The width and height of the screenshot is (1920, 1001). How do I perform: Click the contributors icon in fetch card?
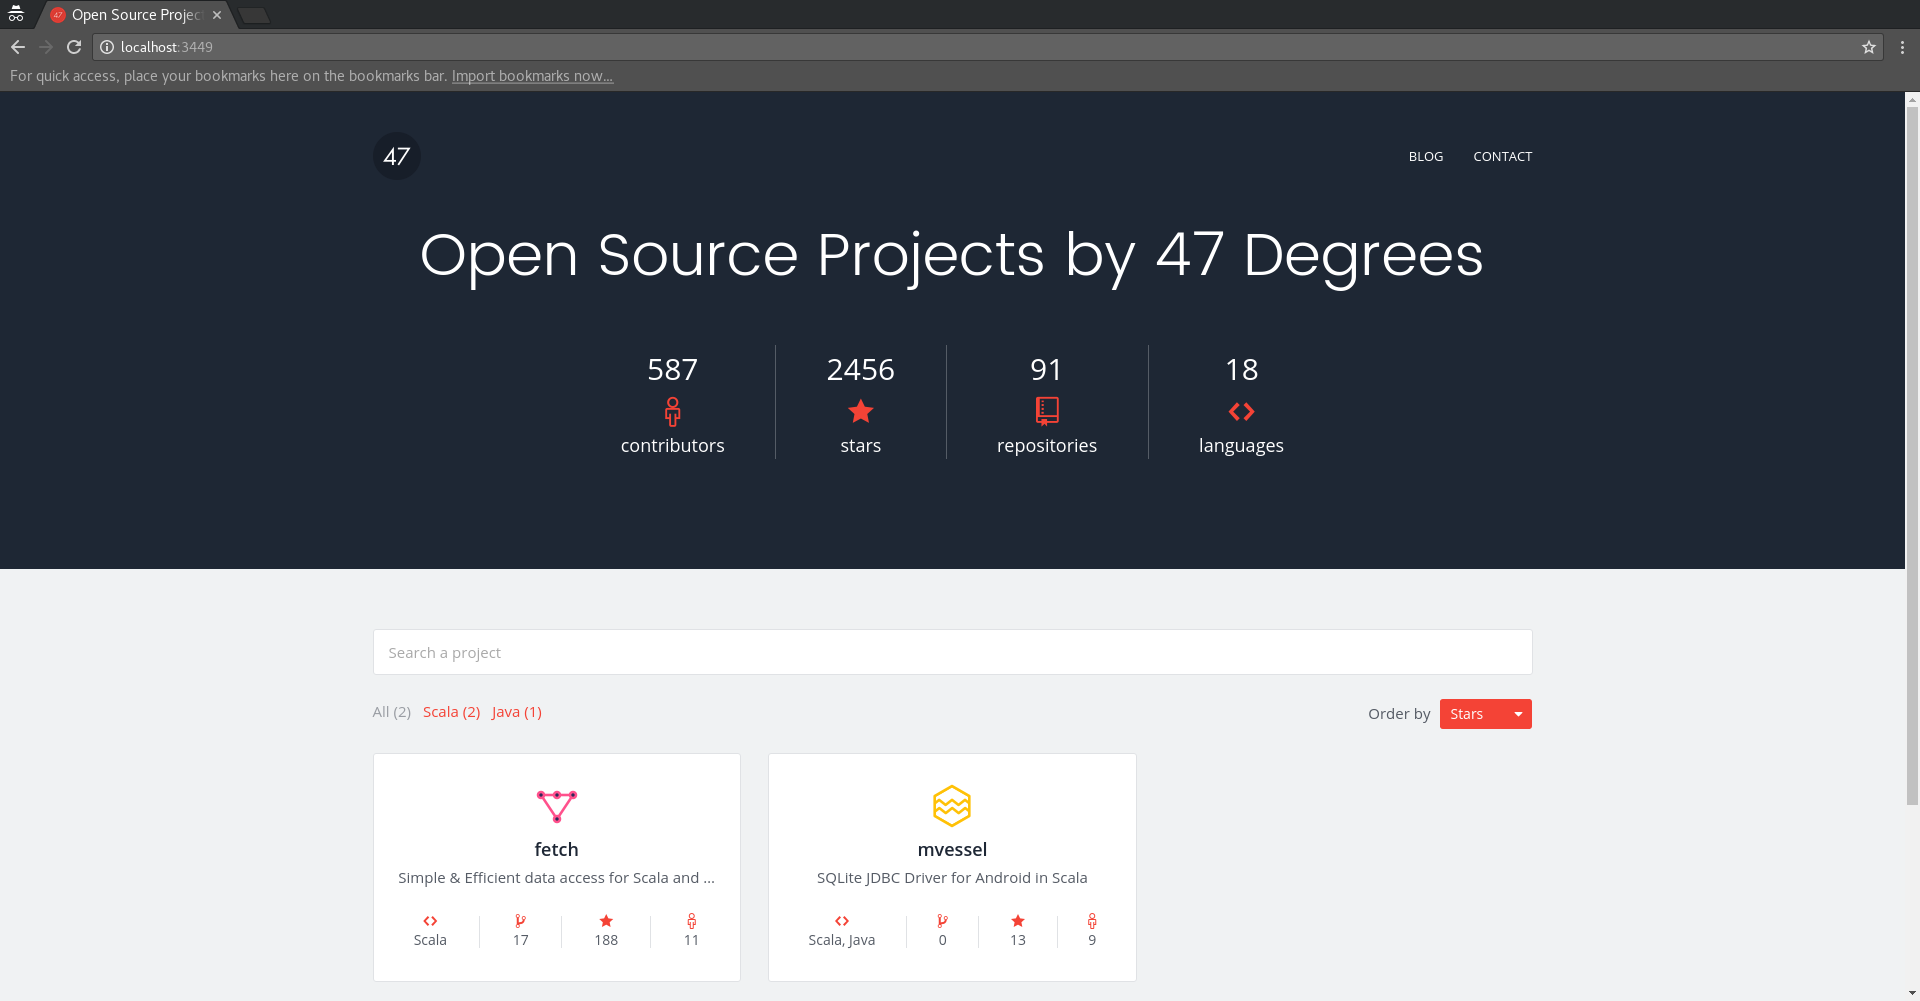click(x=691, y=921)
